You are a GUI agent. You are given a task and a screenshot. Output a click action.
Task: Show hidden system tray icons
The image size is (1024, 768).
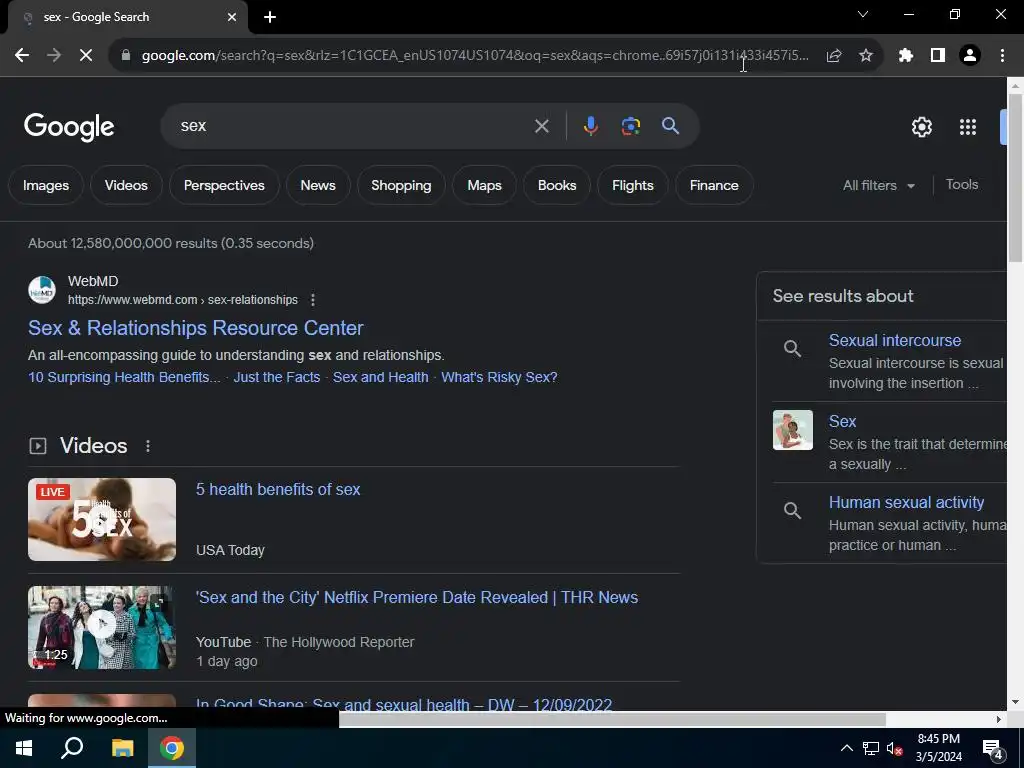click(x=846, y=748)
